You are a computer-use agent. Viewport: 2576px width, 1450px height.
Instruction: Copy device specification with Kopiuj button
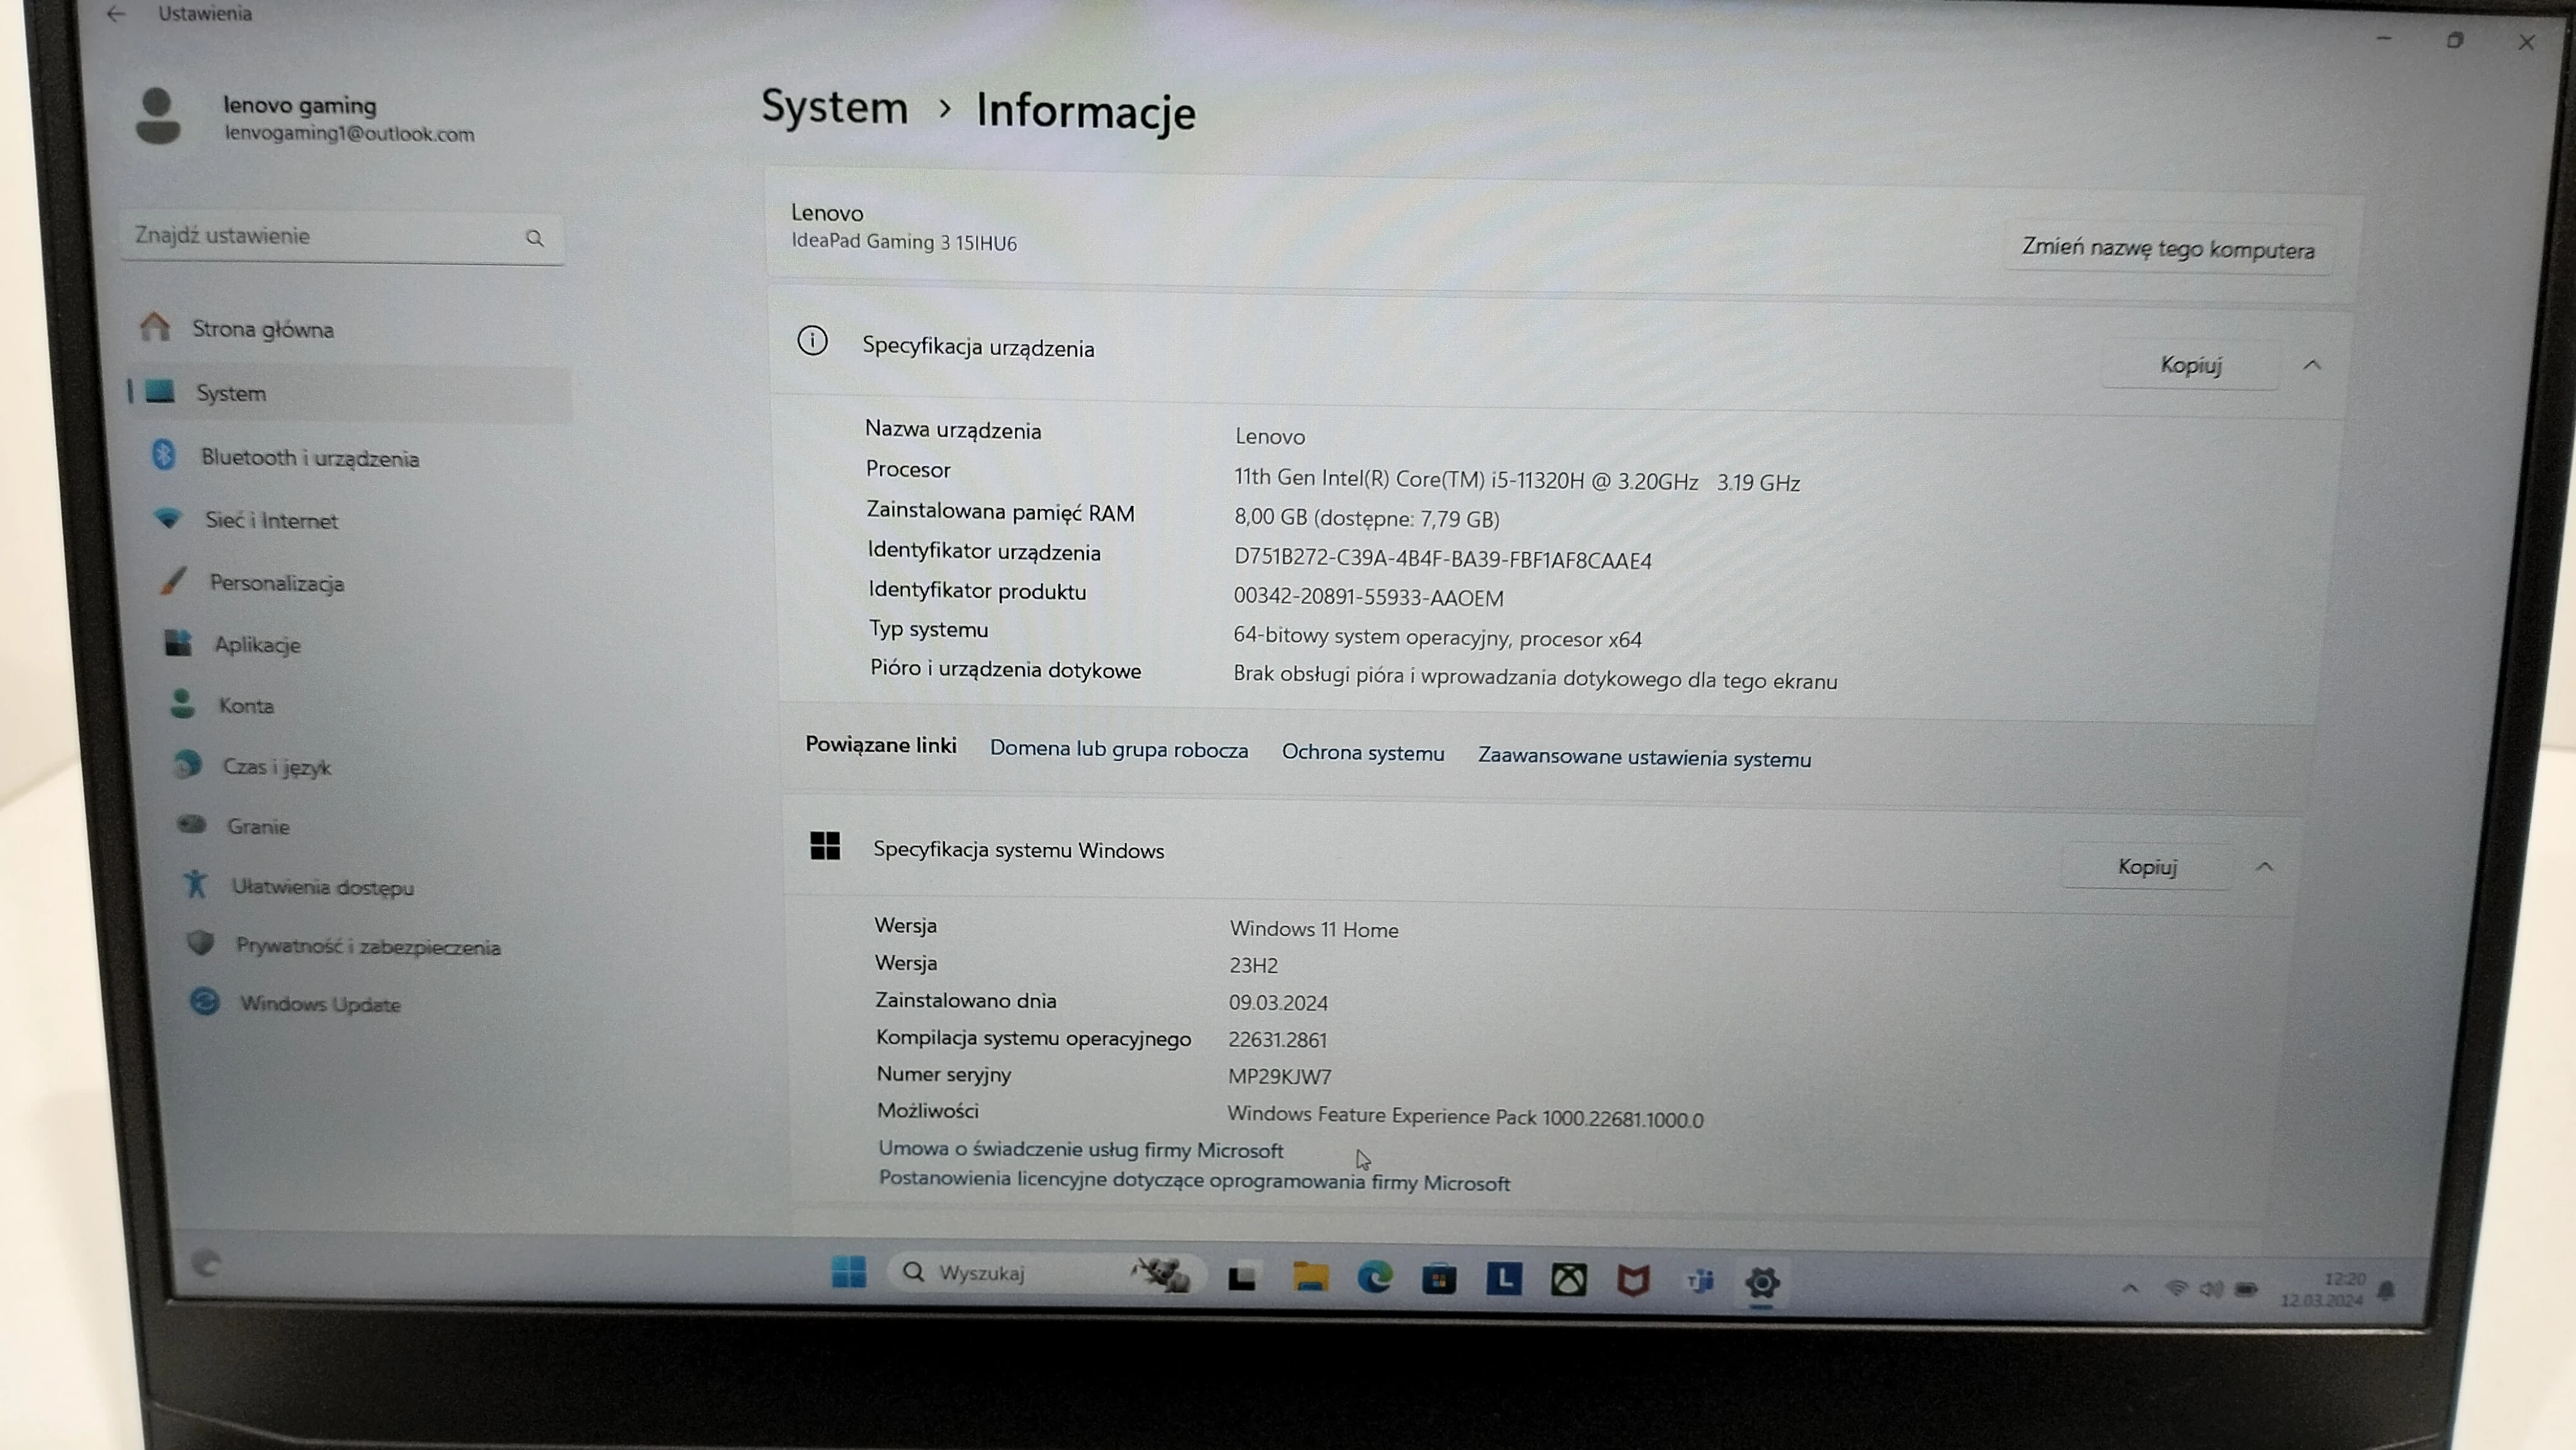click(2190, 365)
